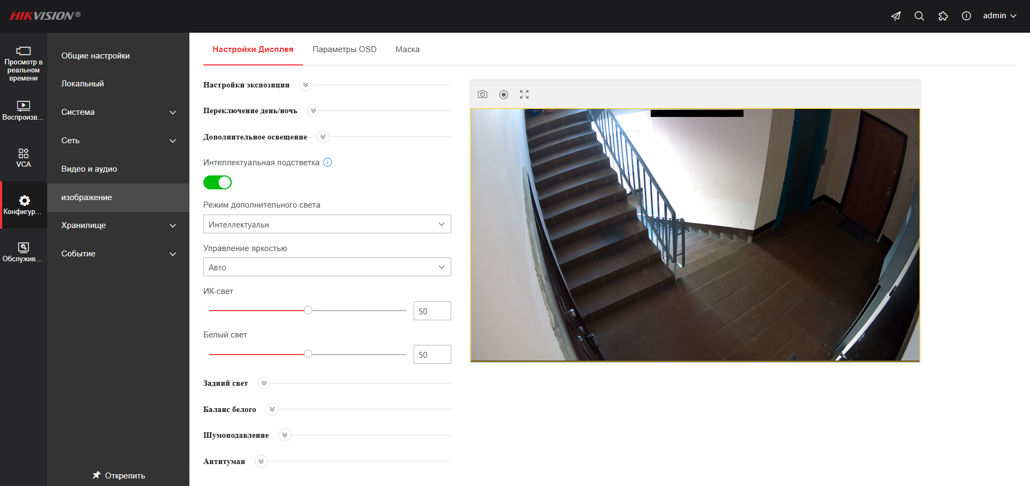This screenshot has width=1030, height=486.
Task: Switch to the Настройки Дисплея tab
Action: (253, 49)
